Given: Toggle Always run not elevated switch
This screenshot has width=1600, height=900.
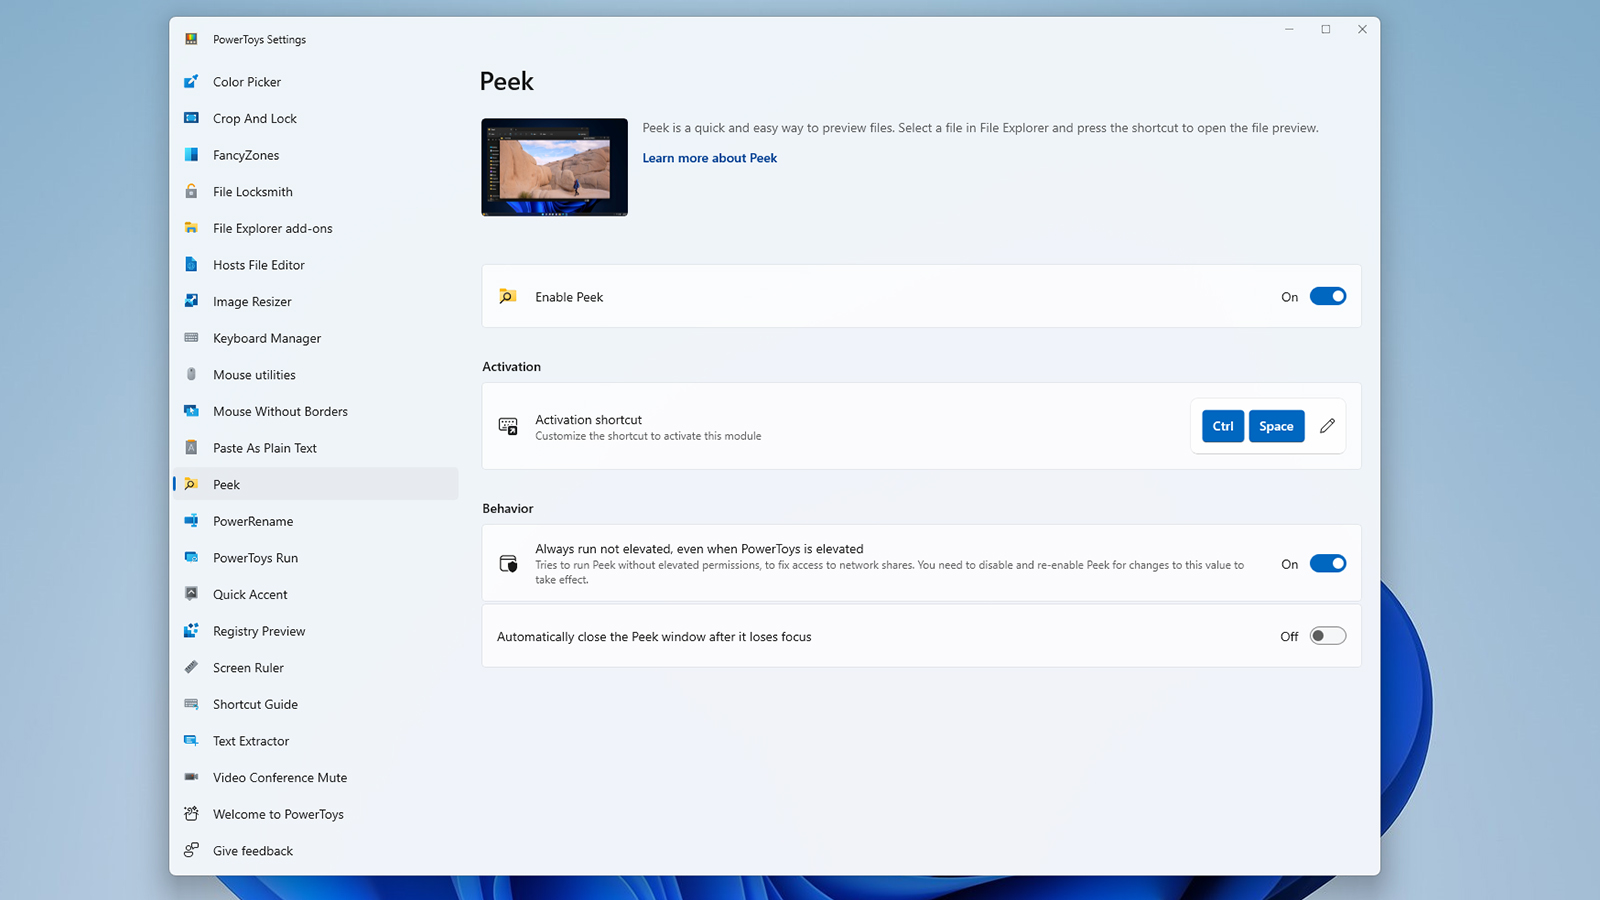Looking at the screenshot, I should click(1328, 563).
